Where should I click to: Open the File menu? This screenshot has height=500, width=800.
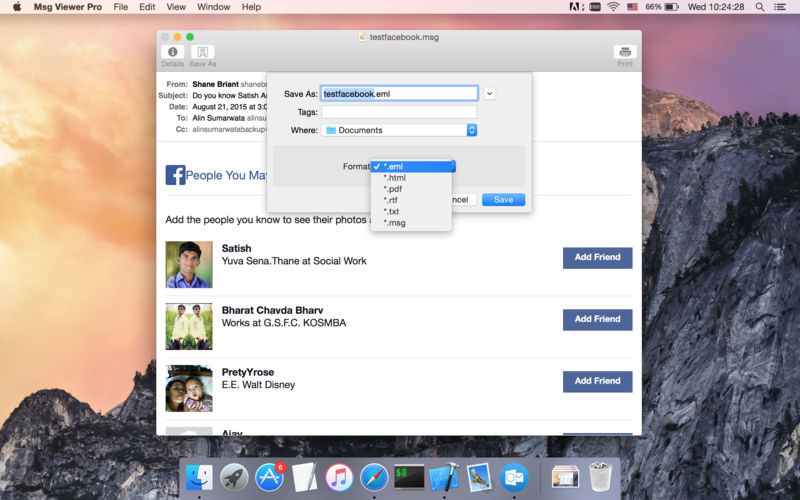(120, 7)
